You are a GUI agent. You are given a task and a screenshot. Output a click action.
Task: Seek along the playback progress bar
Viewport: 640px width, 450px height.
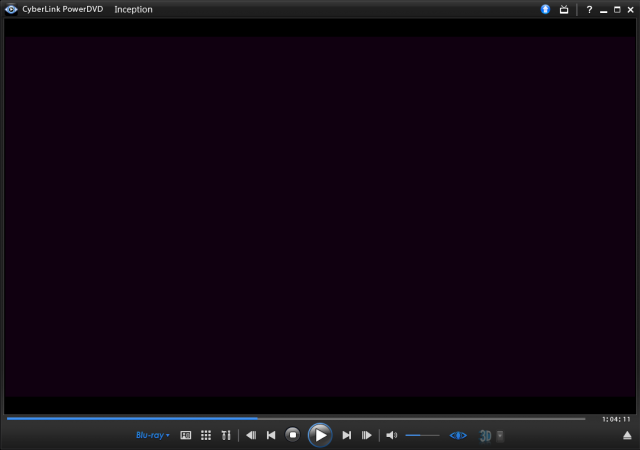pos(296,418)
